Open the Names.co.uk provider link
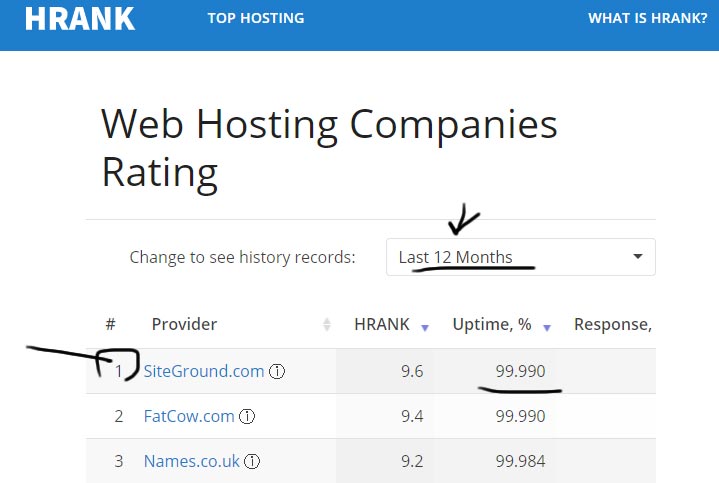Image resolution: width=719 pixels, height=483 pixels. coord(192,461)
